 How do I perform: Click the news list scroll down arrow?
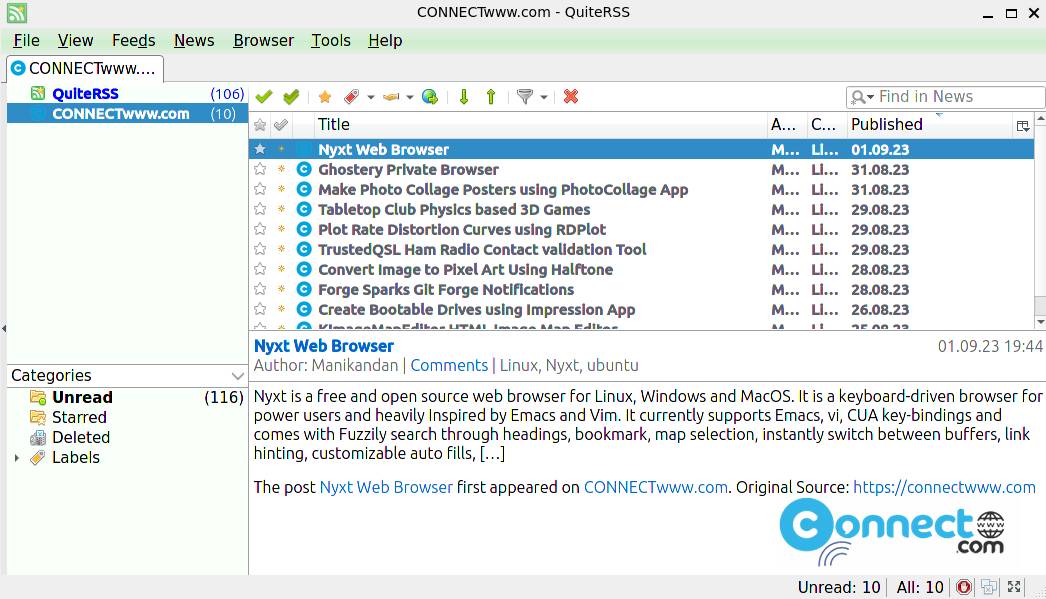(x=1041, y=322)
